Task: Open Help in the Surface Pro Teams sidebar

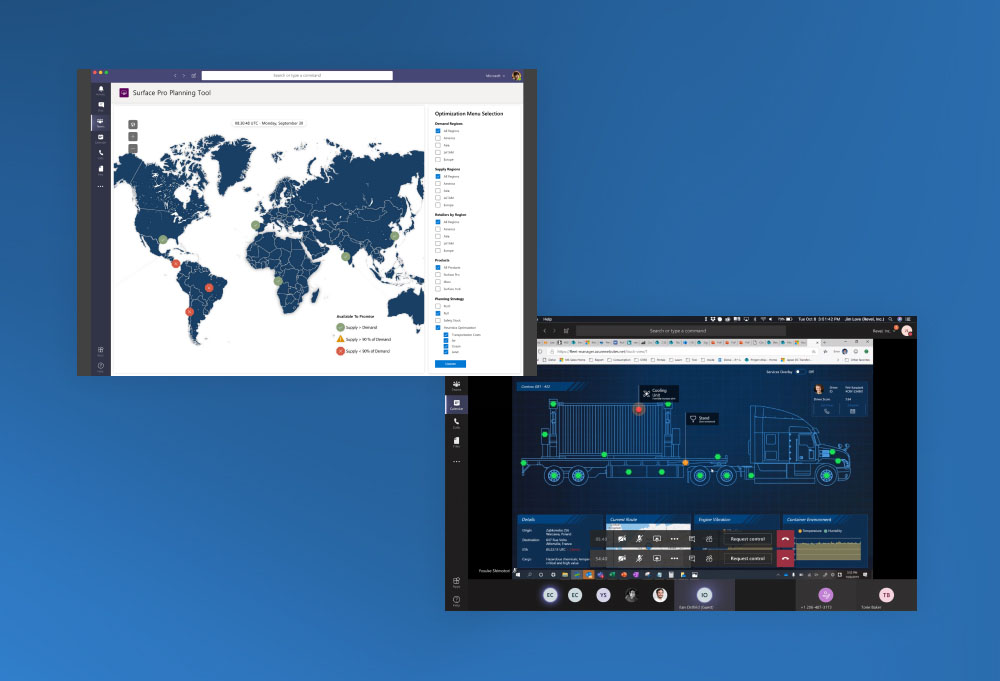Action: 100,368
